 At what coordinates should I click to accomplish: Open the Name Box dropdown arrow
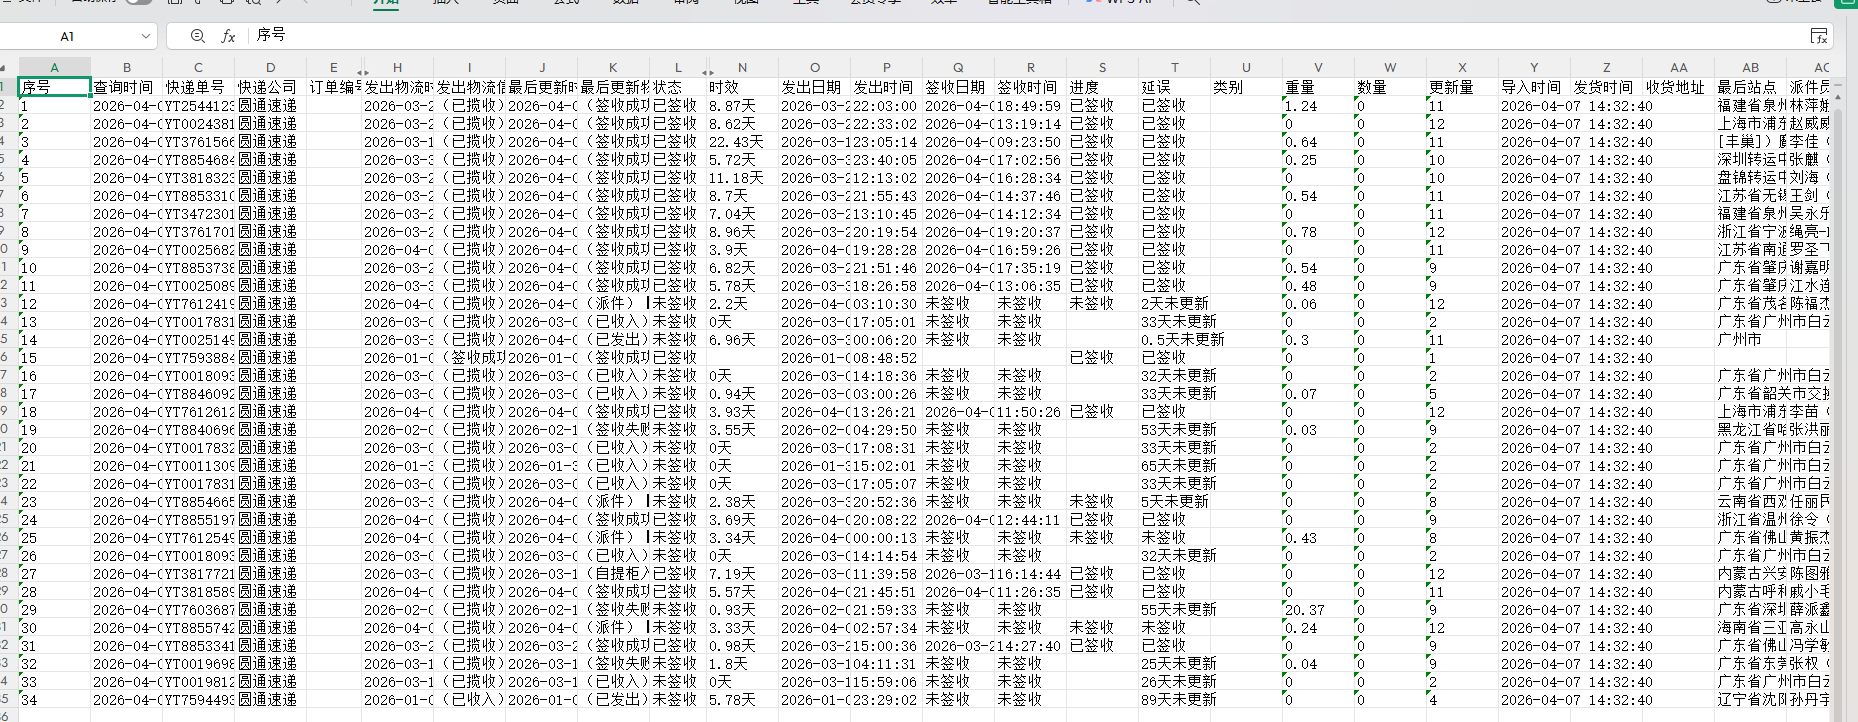[x=146, y=36]
